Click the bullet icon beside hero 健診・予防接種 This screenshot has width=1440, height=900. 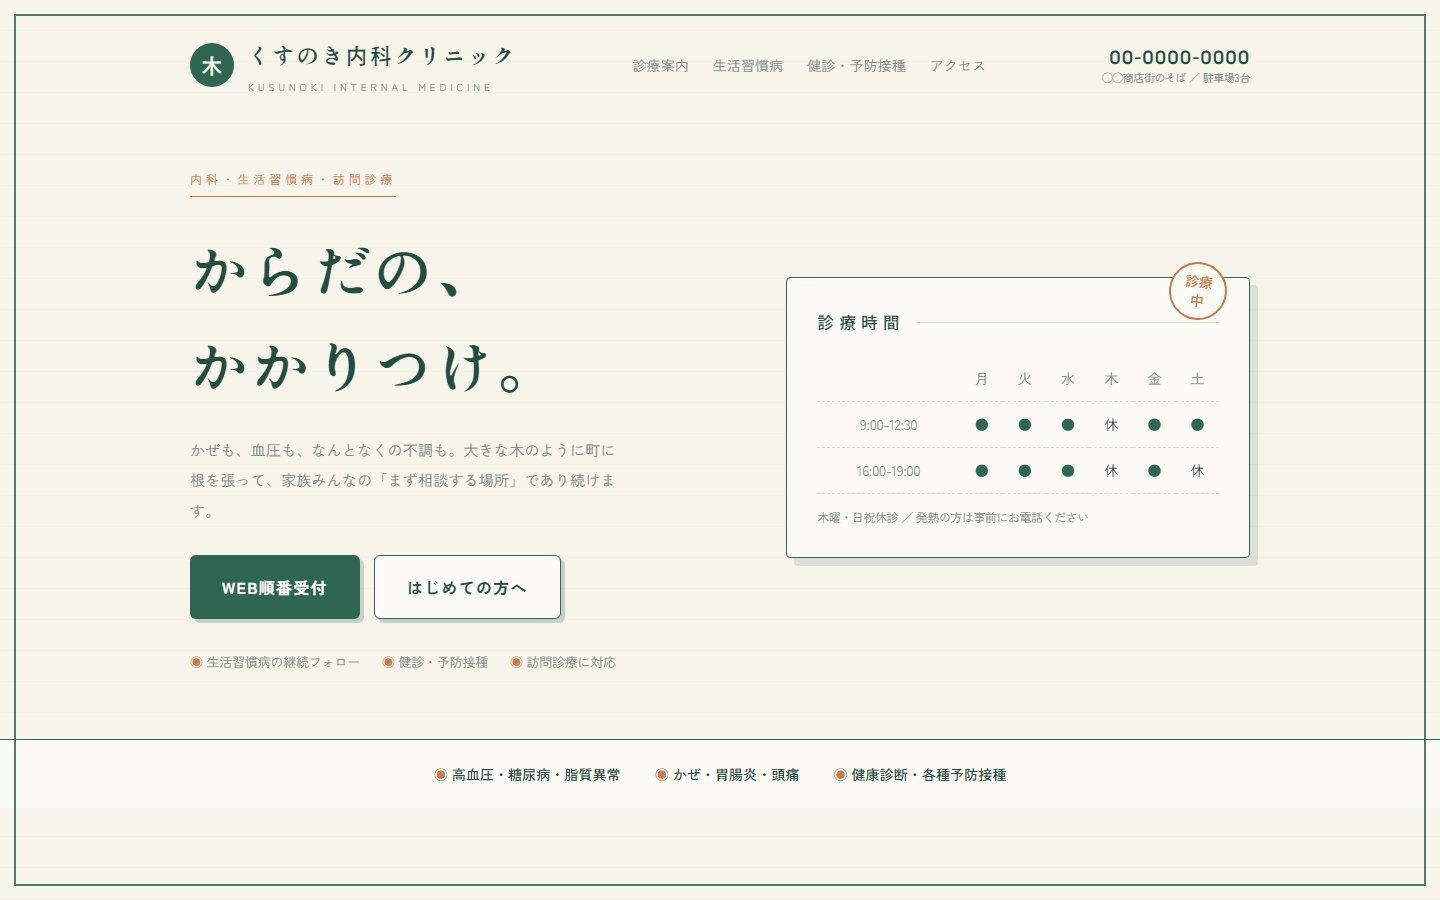tap(388, 662)
